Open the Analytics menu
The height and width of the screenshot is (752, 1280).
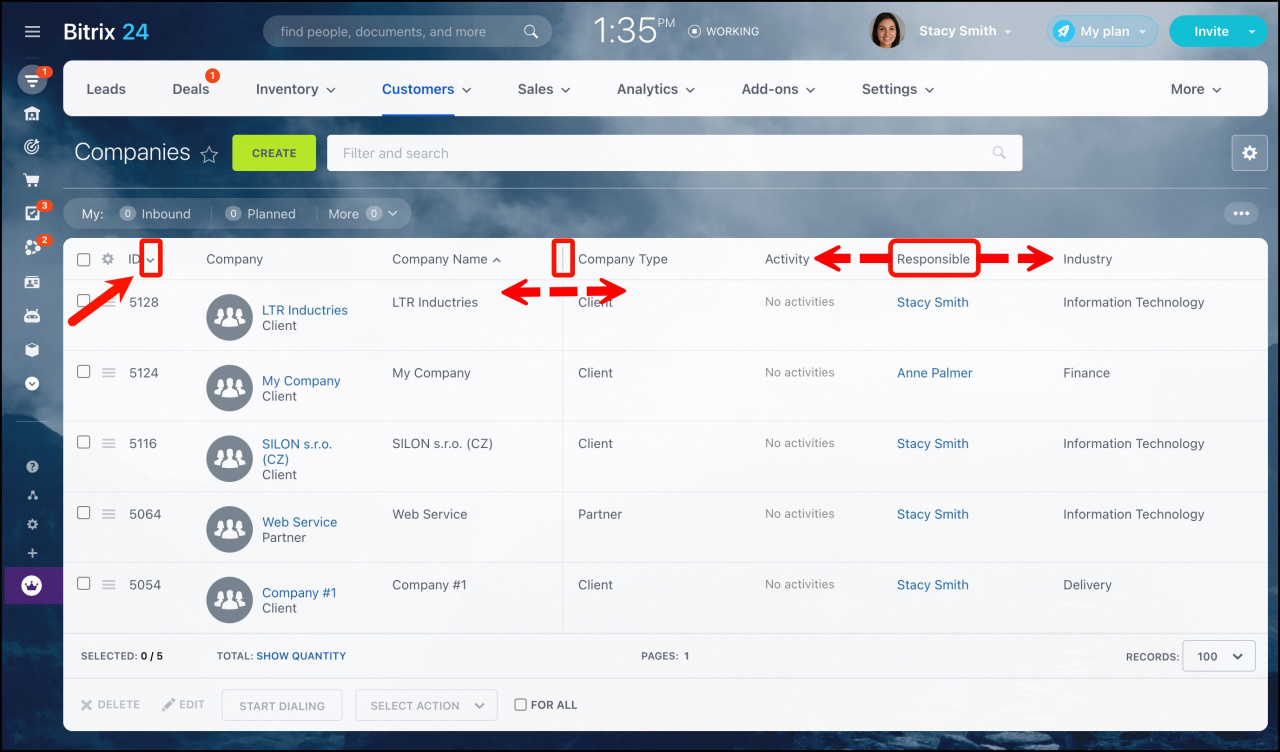click(656, 89)
